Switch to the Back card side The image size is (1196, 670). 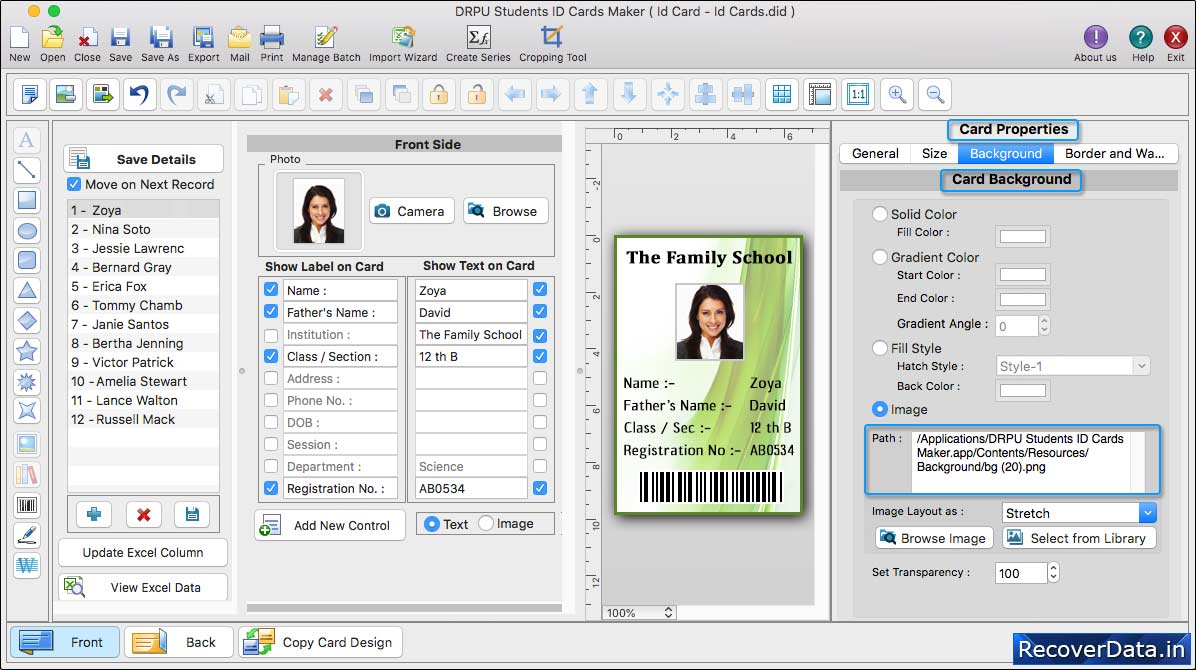pos(179,643)
